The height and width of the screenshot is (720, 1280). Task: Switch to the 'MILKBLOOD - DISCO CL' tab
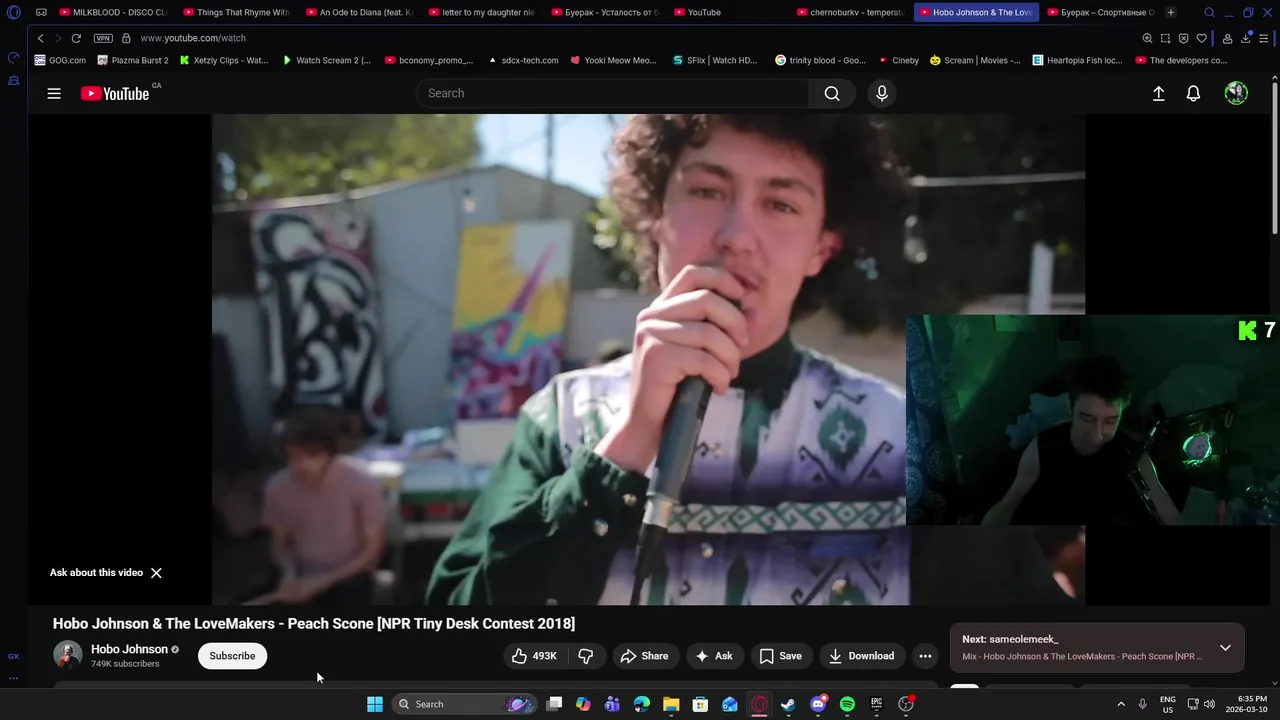point(113,13)
